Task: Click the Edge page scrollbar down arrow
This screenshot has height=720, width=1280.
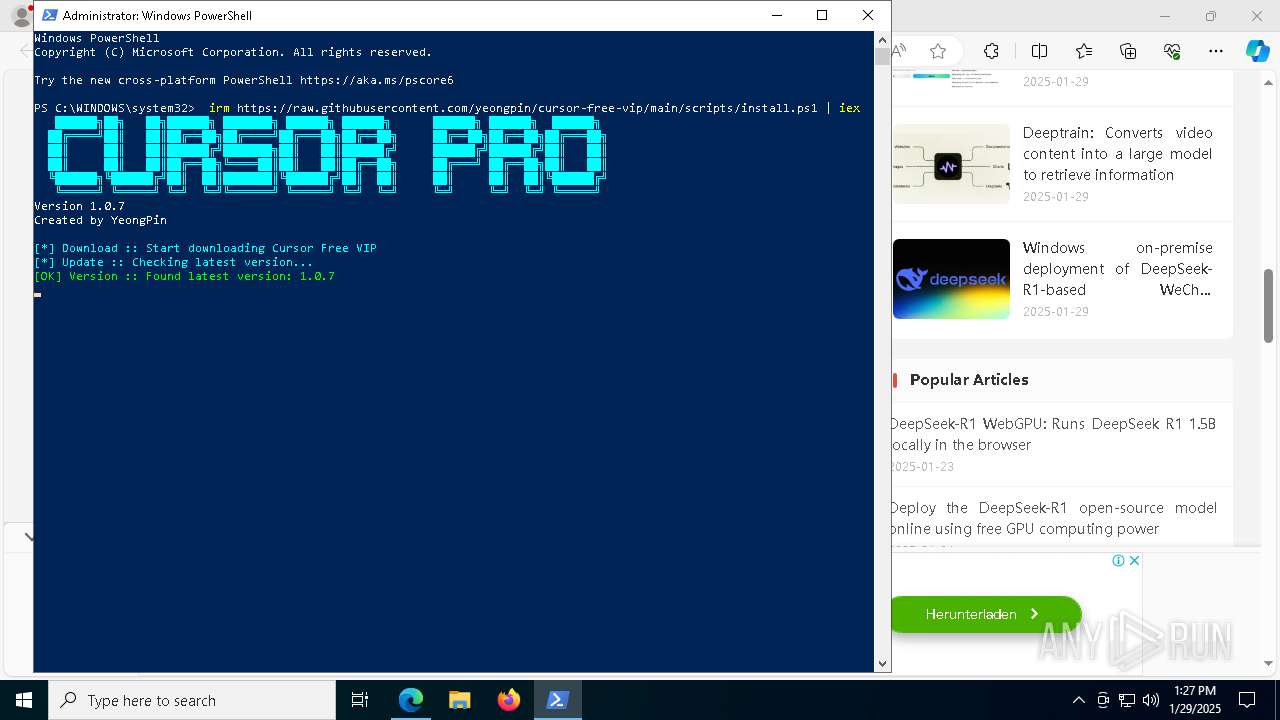Action: click(1268, 663)
